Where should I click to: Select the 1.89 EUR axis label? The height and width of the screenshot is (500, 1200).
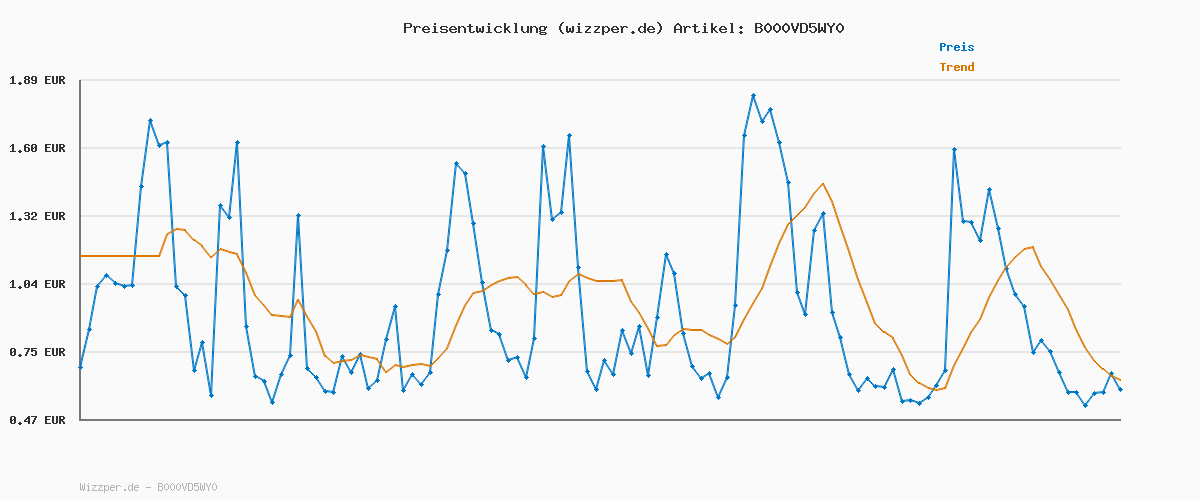tap(36, 80)
